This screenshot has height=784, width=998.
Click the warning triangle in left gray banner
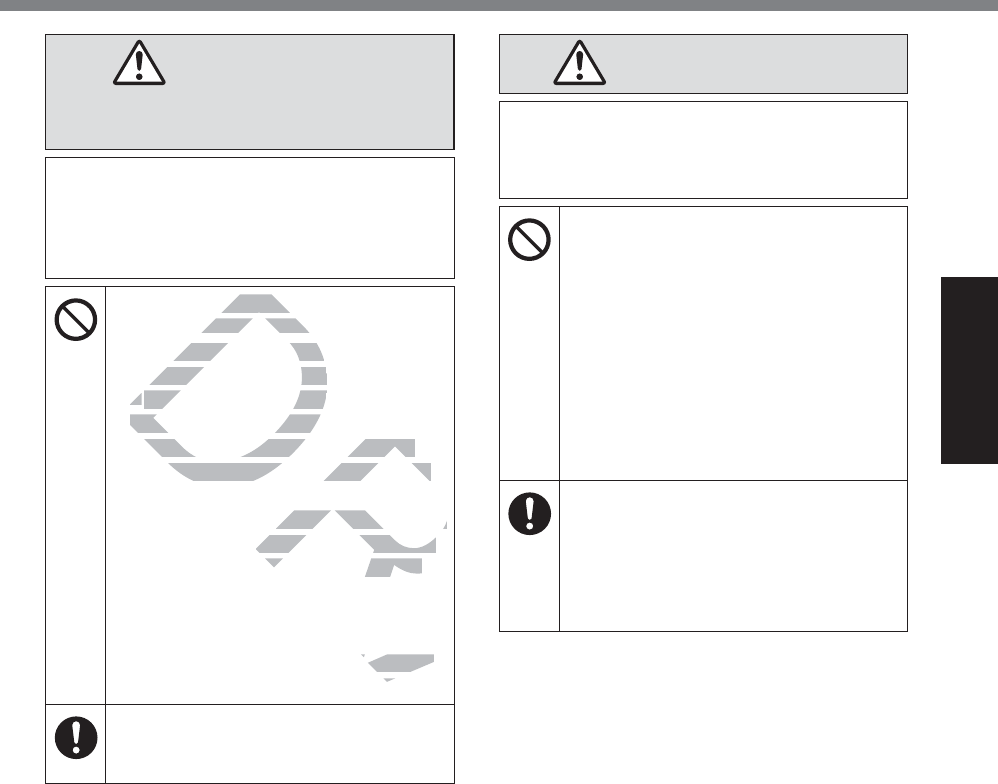139,63
